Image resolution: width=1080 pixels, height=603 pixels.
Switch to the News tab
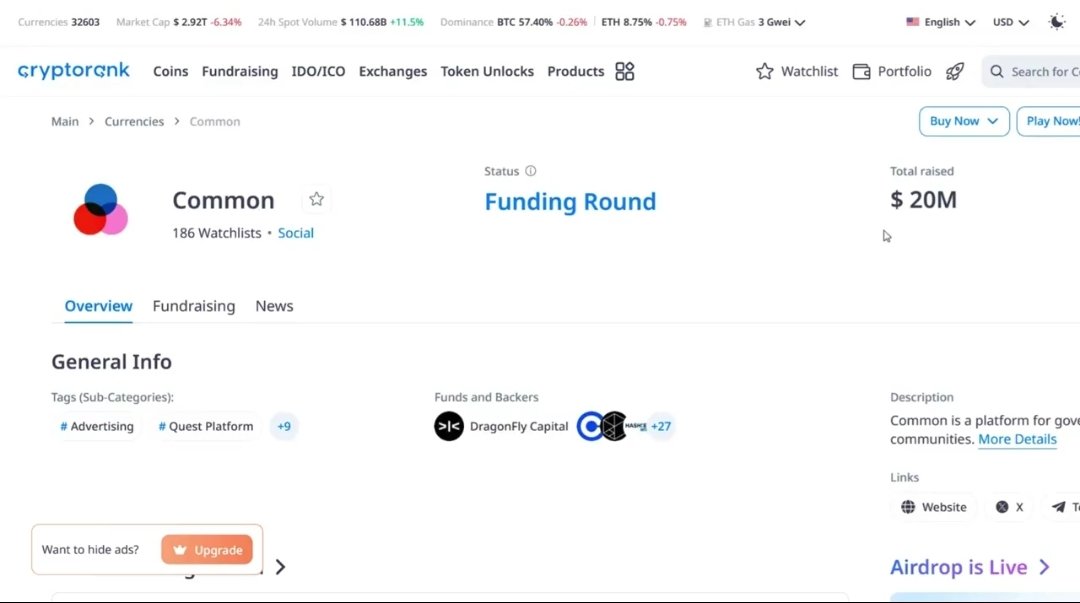pos(274,306)
